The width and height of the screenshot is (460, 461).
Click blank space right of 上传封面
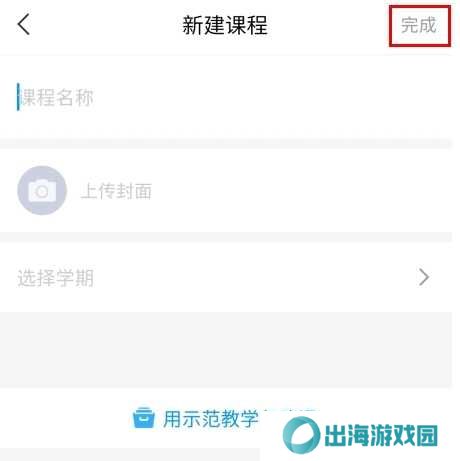click(x=300, y=191)
